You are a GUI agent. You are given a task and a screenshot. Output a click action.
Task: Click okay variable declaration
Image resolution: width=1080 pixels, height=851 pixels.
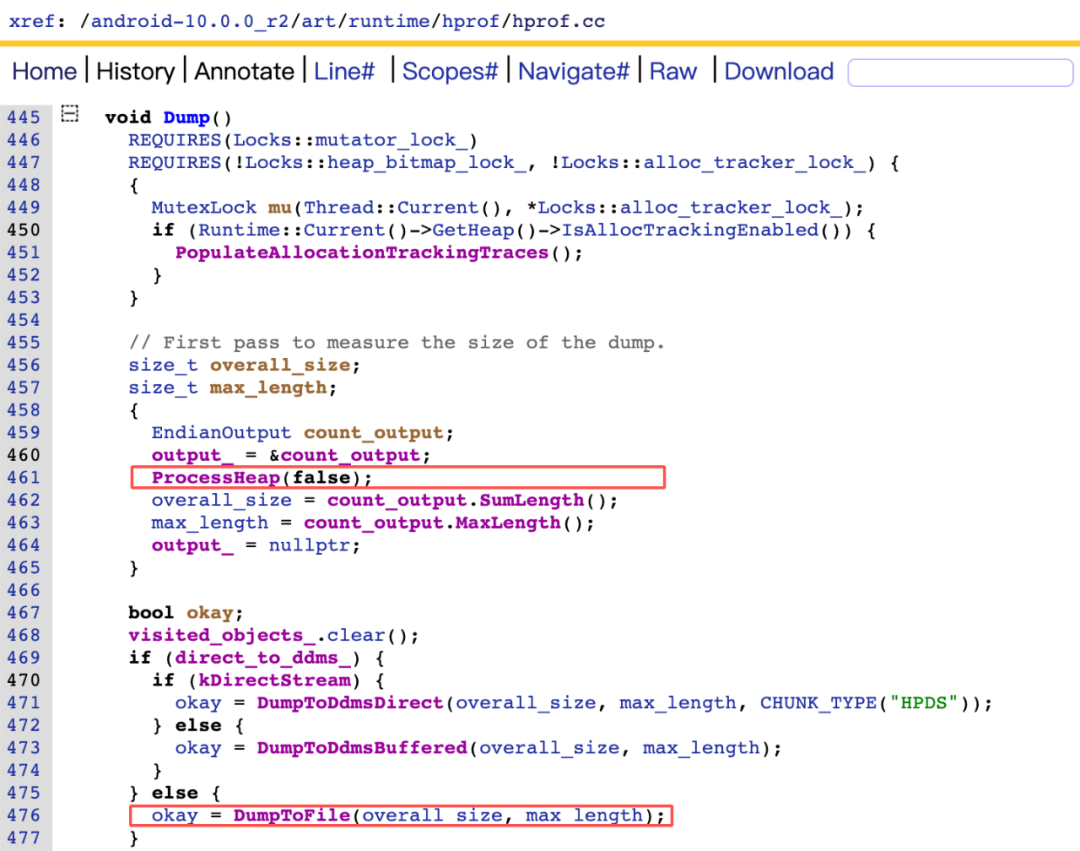[x=209, y=613]
